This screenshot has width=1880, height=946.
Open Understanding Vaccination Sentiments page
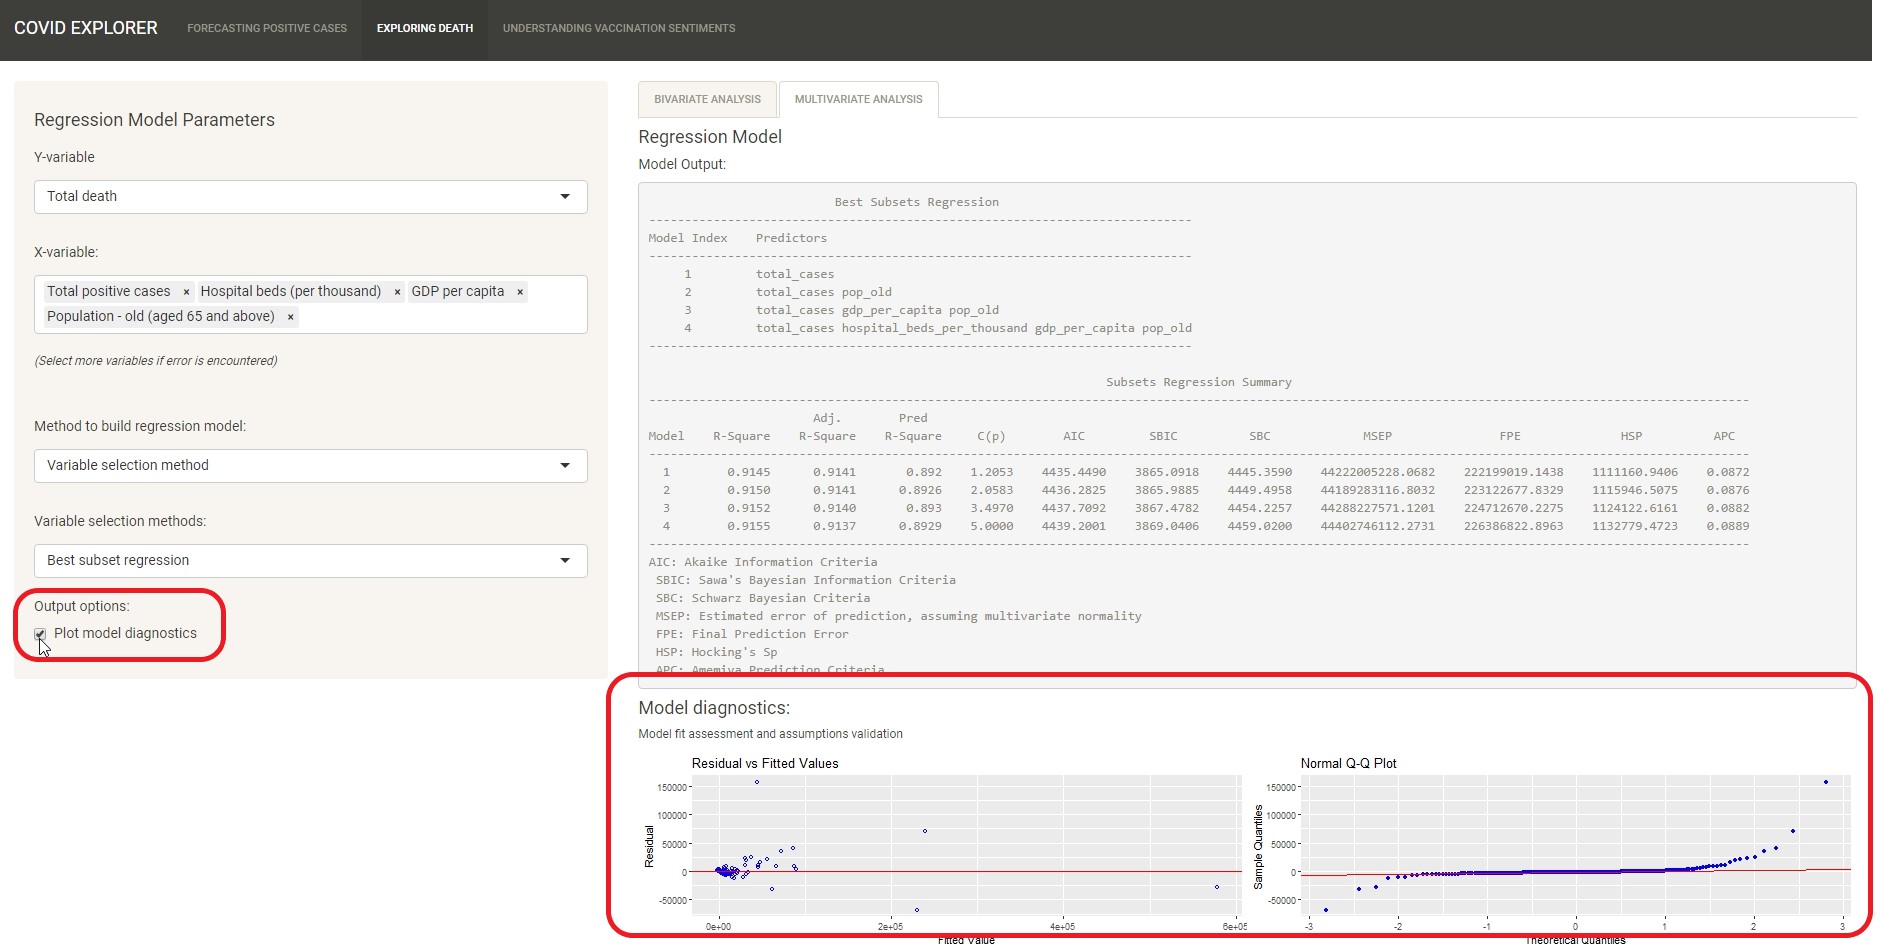(x=619, y=28)
